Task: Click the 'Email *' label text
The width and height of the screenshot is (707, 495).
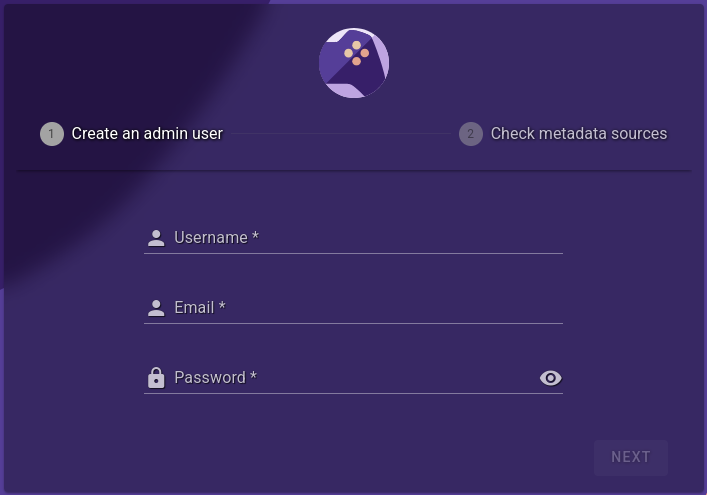Action: tap(199, 308)
